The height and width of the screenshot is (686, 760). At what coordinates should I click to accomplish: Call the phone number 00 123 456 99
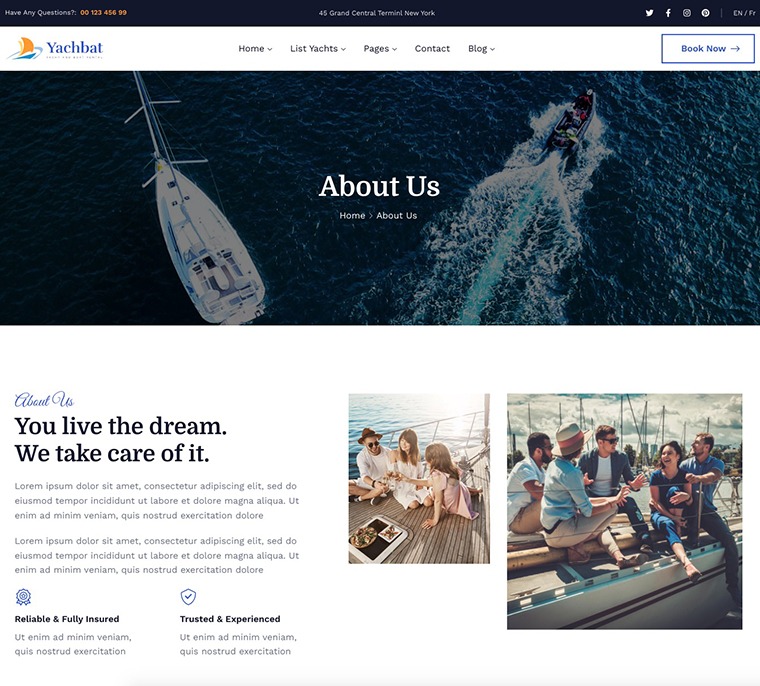[103, 13]
